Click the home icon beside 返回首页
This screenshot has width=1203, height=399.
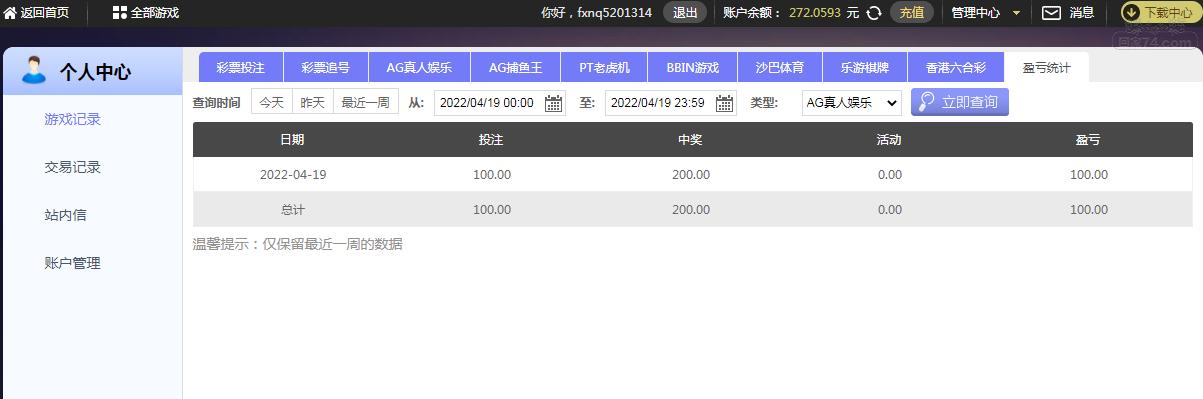(x=10, y=13)
